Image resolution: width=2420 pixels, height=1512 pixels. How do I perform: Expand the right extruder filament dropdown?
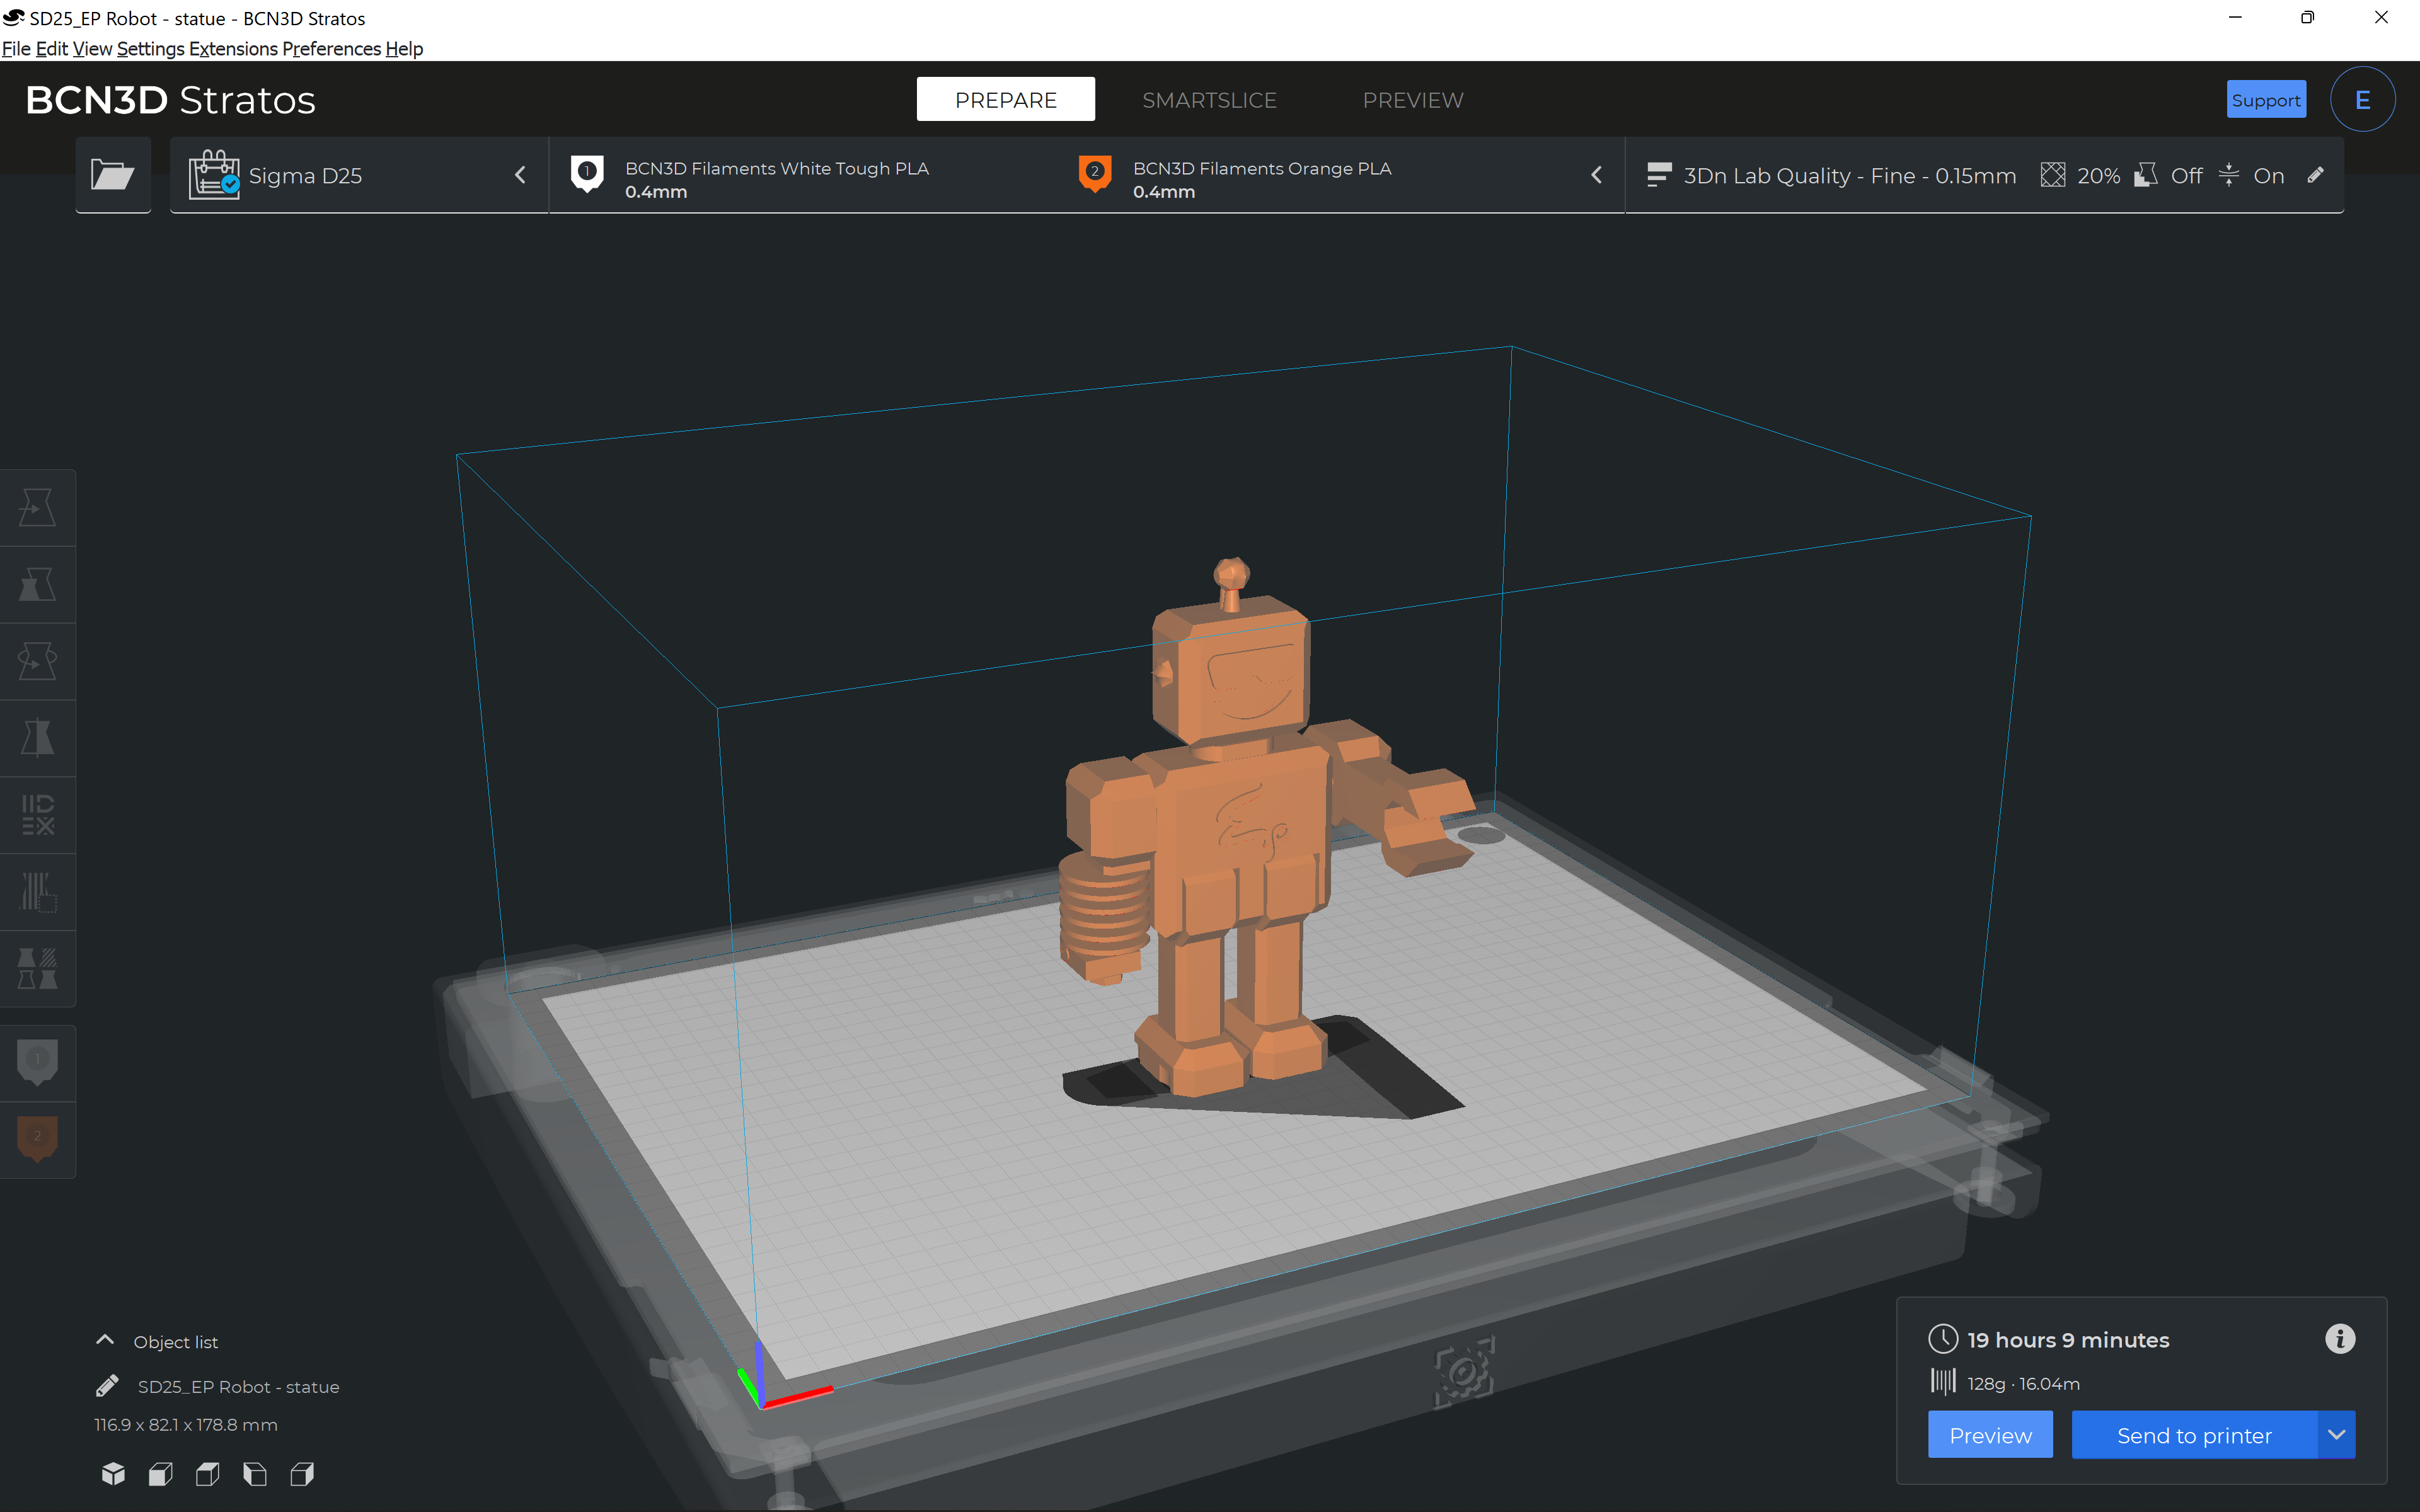(1596, 174)
